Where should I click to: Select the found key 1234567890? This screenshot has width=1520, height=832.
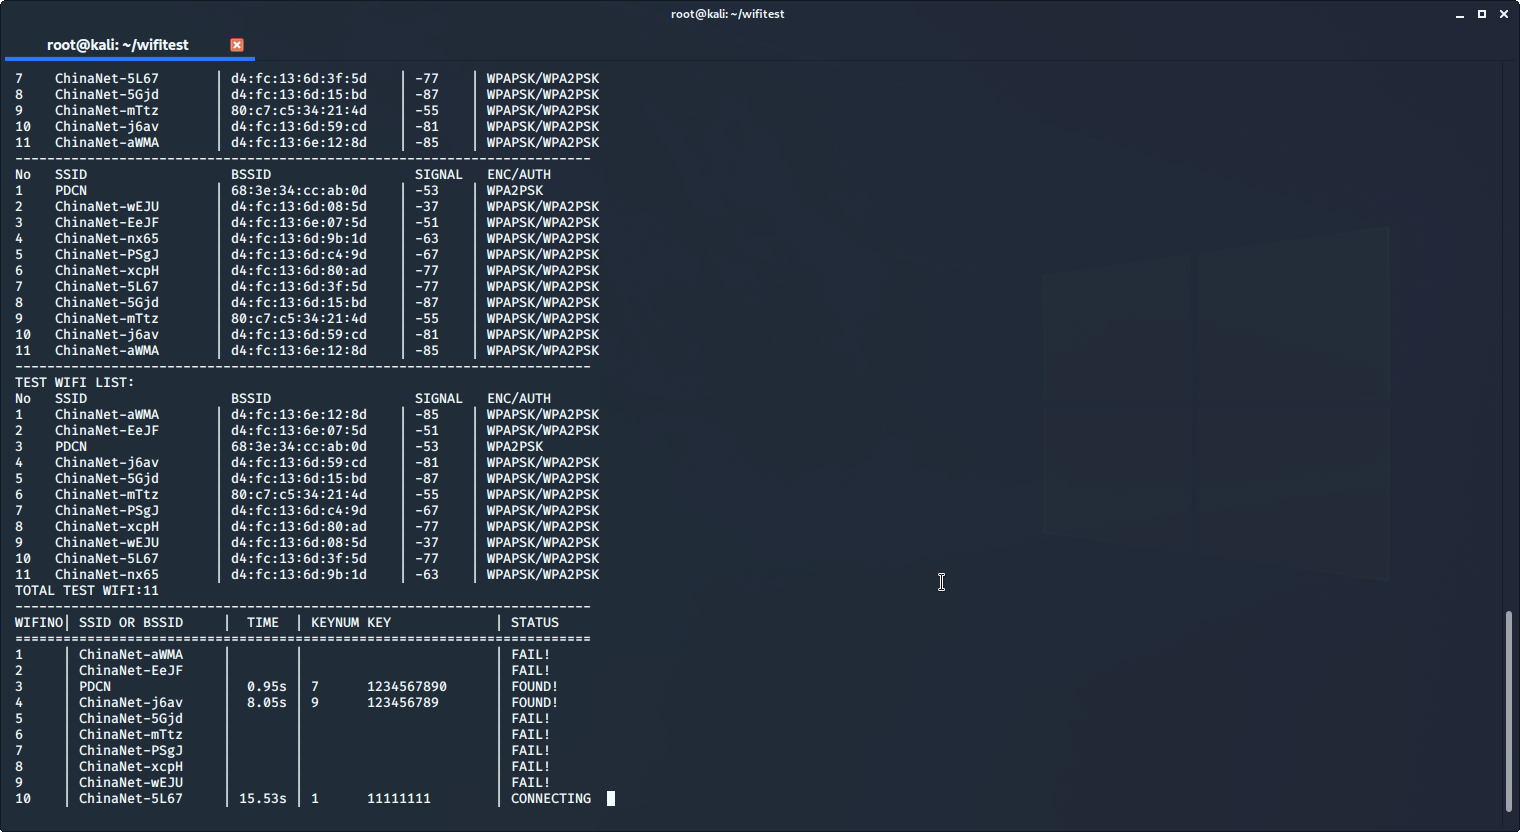(407, 686)
